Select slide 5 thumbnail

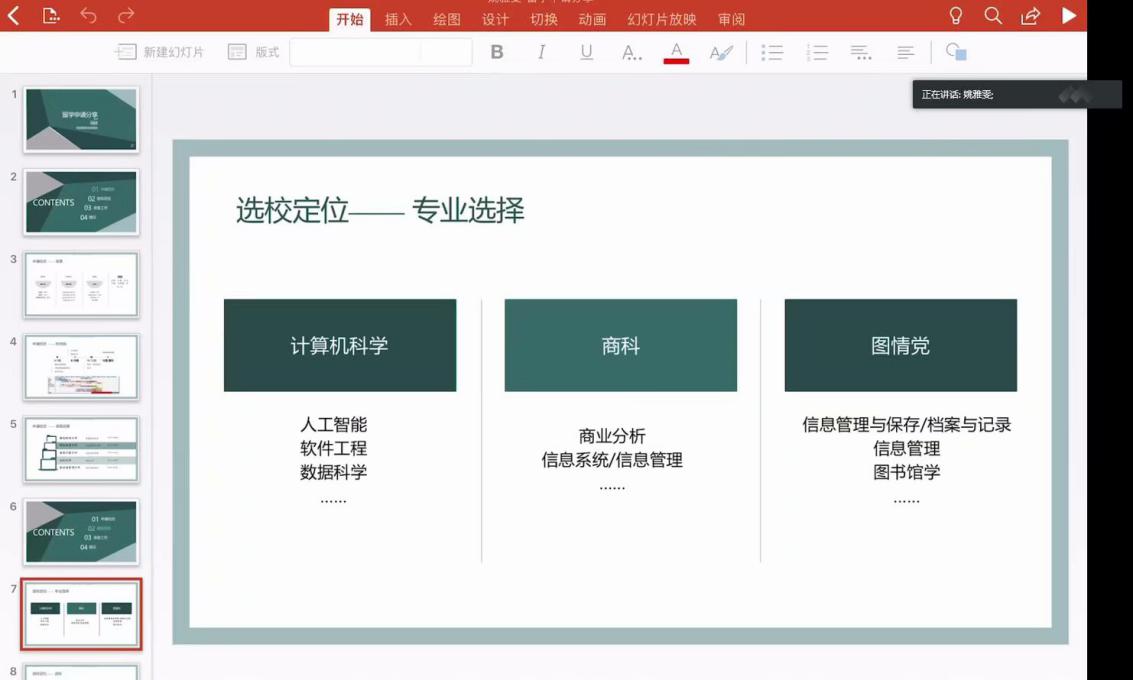[x=81, y=449]
